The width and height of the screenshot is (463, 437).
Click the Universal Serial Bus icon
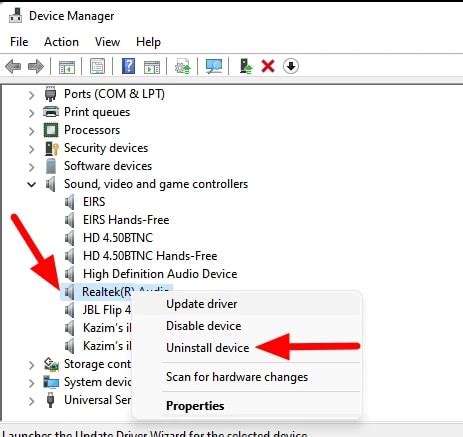(50, 400)
